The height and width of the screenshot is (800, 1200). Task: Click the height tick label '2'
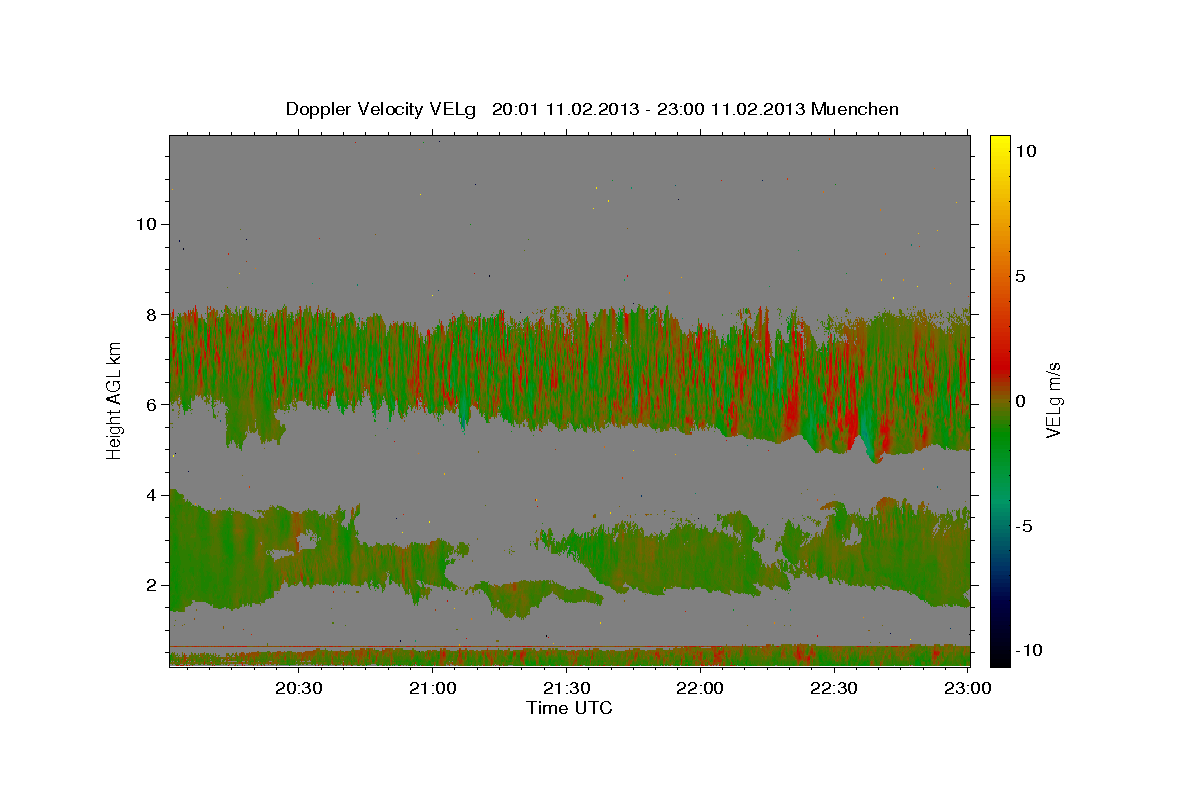152,585
